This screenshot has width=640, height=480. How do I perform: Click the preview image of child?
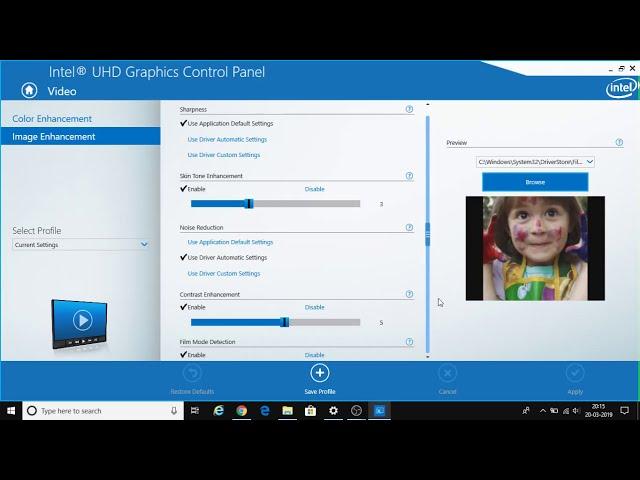[535, 248]
